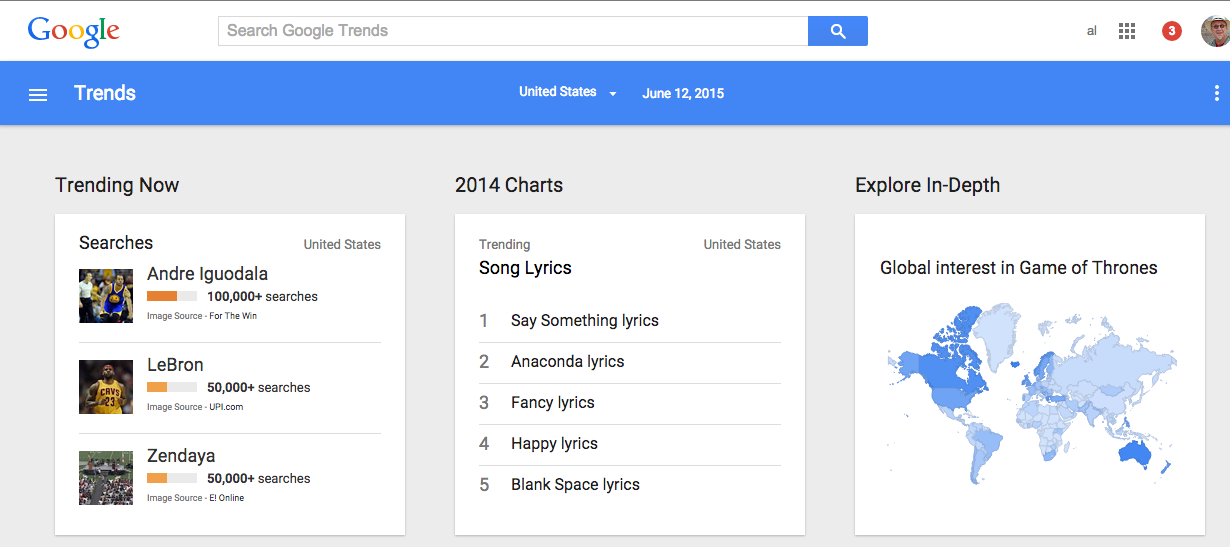Viewport: 1230px width, 547px height.
Task: Click the Trends title in header
Action: [105, 93]
